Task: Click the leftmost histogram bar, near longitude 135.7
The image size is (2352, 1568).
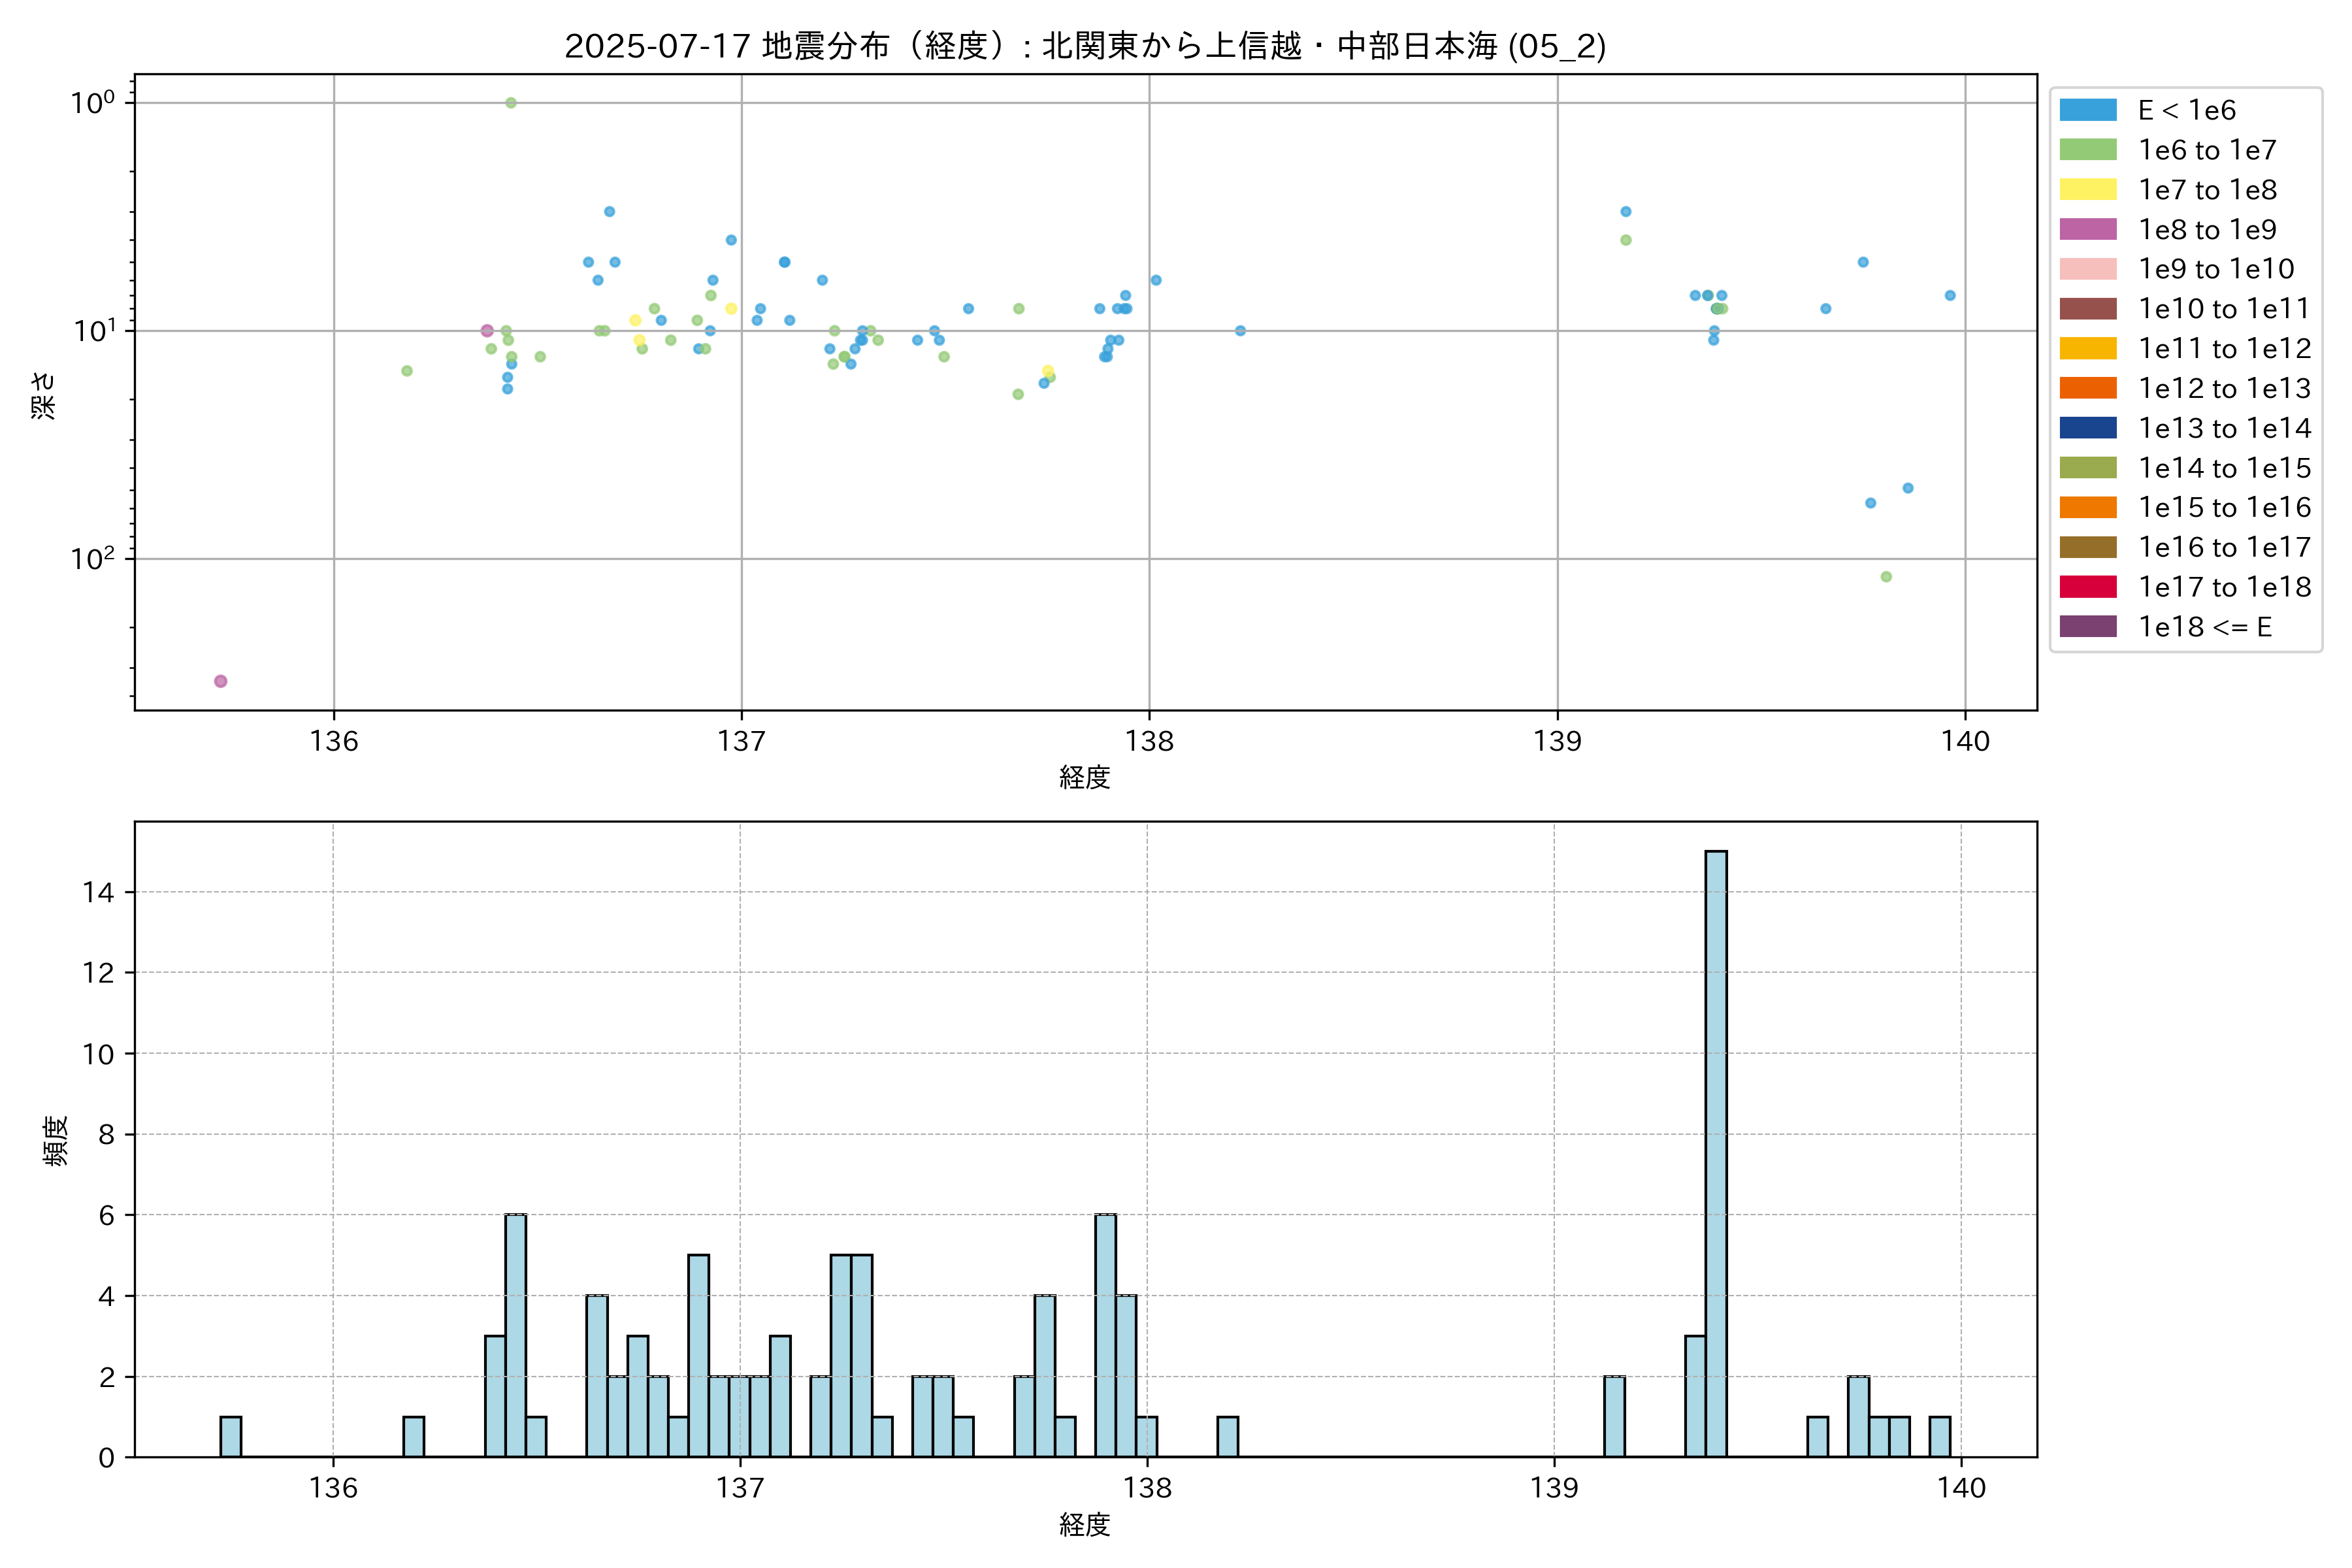Action: click(x=231, y=1437)
